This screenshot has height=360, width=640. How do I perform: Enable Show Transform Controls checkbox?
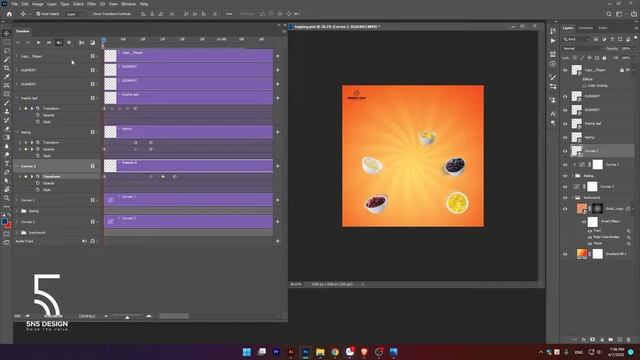[x=90, y=14]
